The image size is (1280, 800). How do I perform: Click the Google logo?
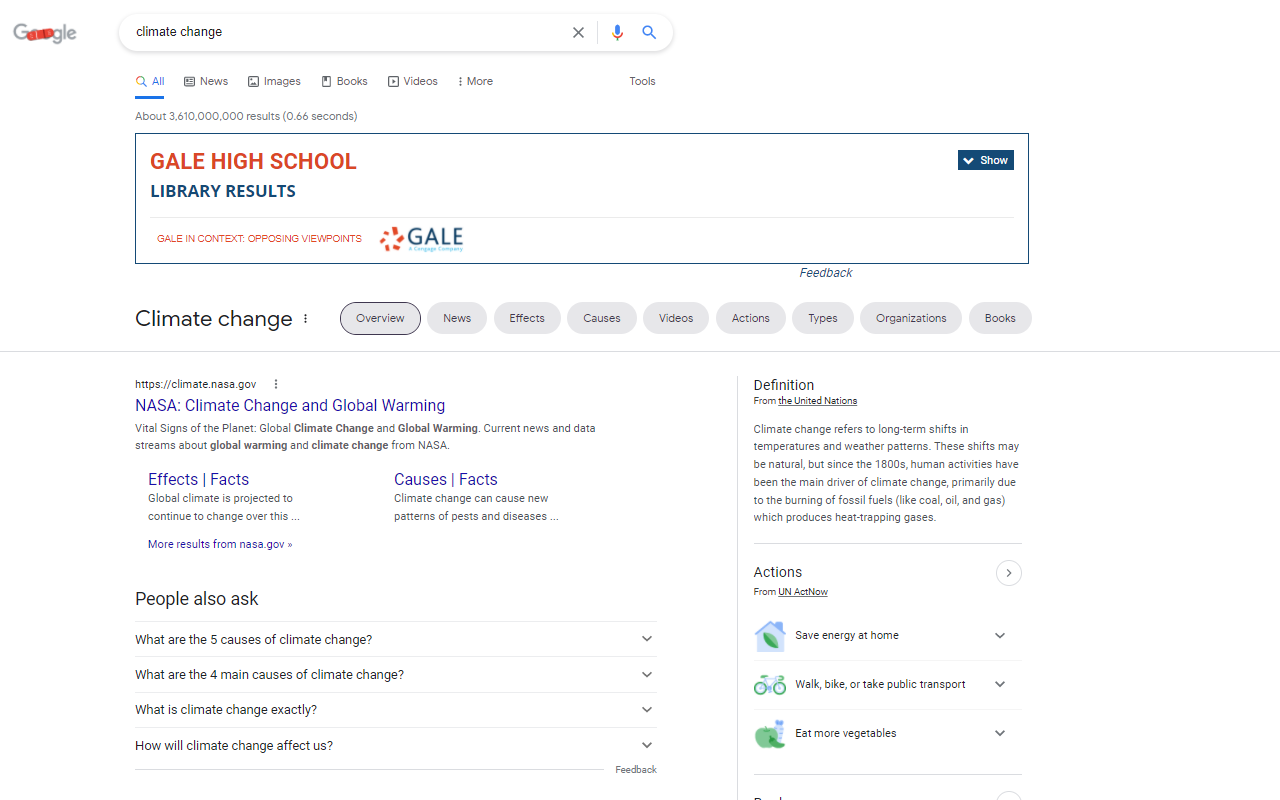click(45, 33)
